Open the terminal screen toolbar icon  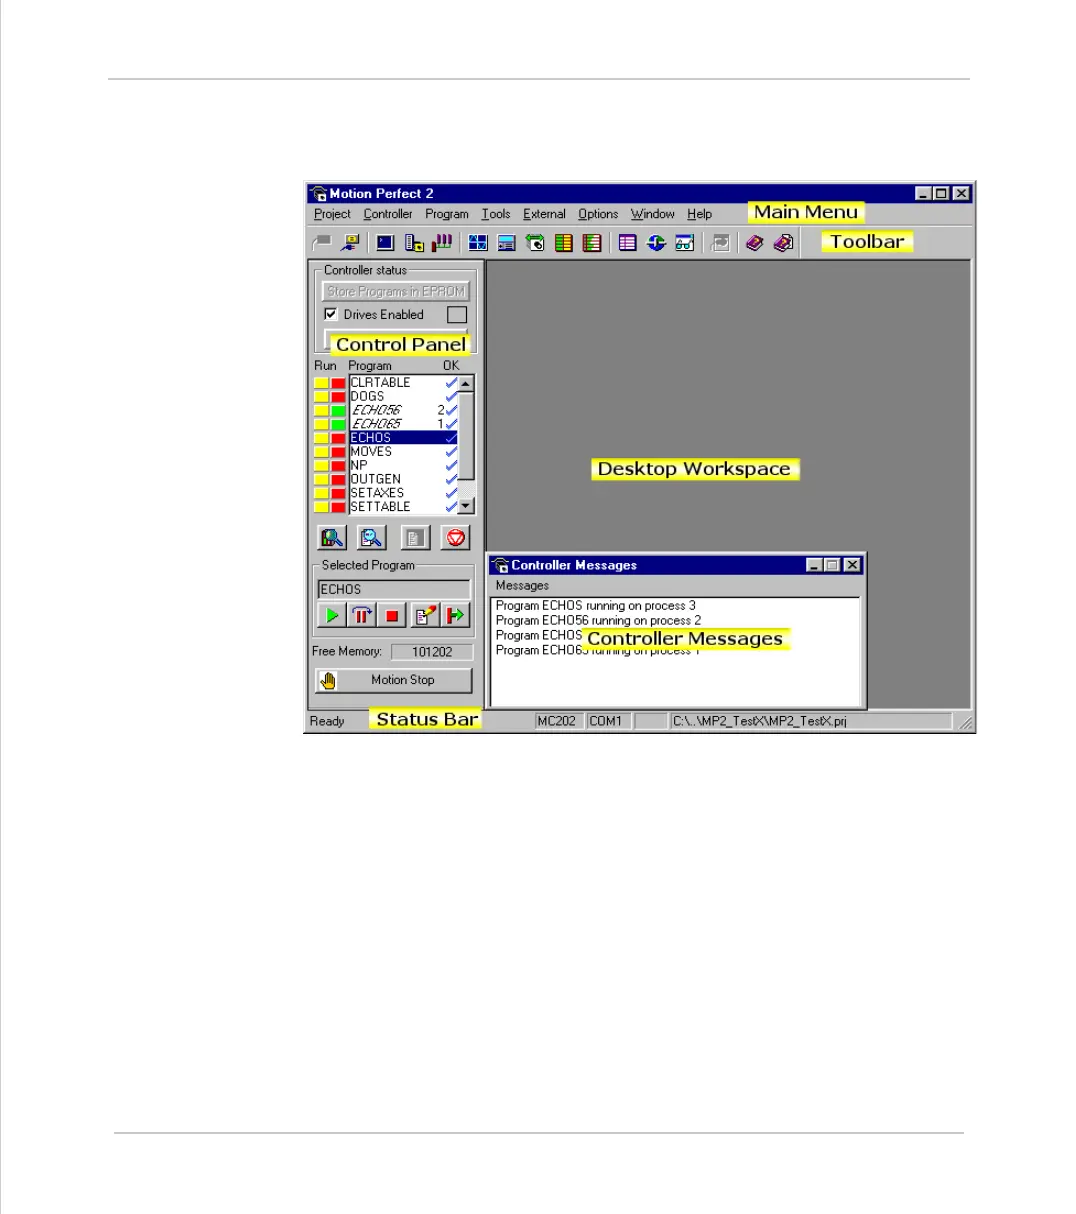(x=385, y=242)
